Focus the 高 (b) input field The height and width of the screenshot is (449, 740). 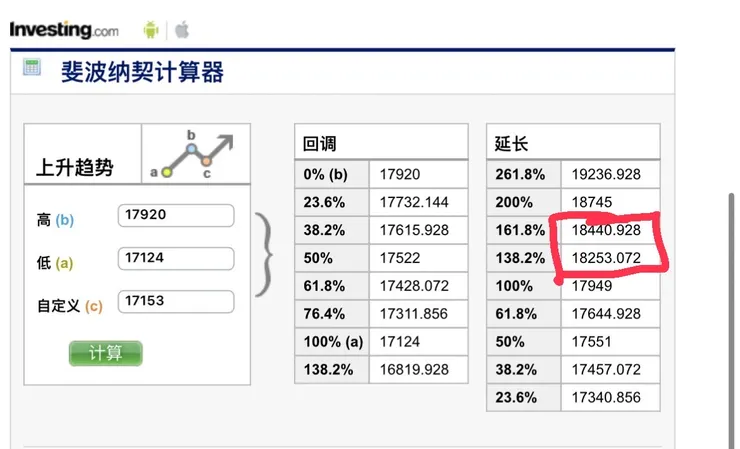(x=176, y=215)
